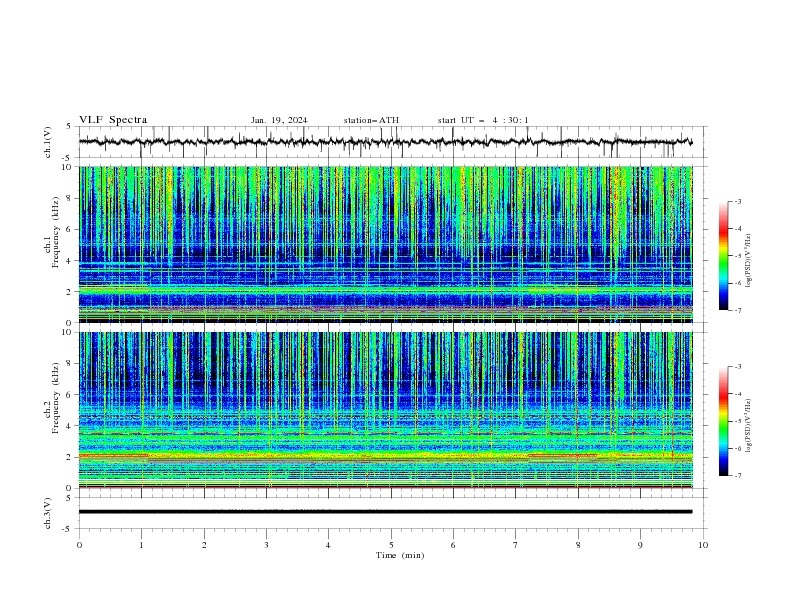Image resolution: width=792 pixels, height=612 pixels.
Task: Select the 'start UT = 4 :30: 1' text
Action: click(x=483, y=120)
